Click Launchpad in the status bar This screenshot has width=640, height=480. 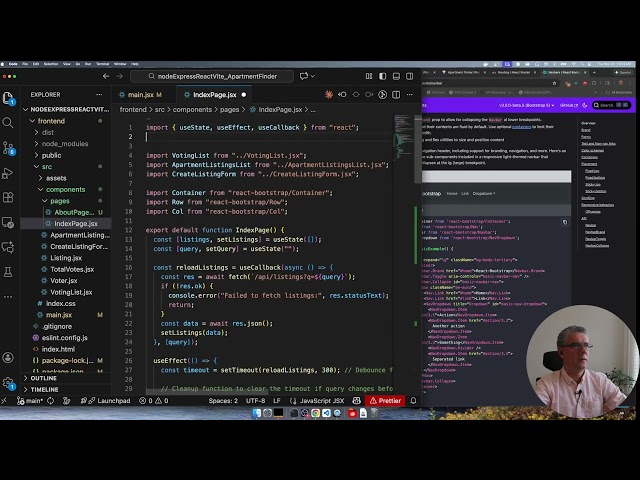(x=106, y=401)
